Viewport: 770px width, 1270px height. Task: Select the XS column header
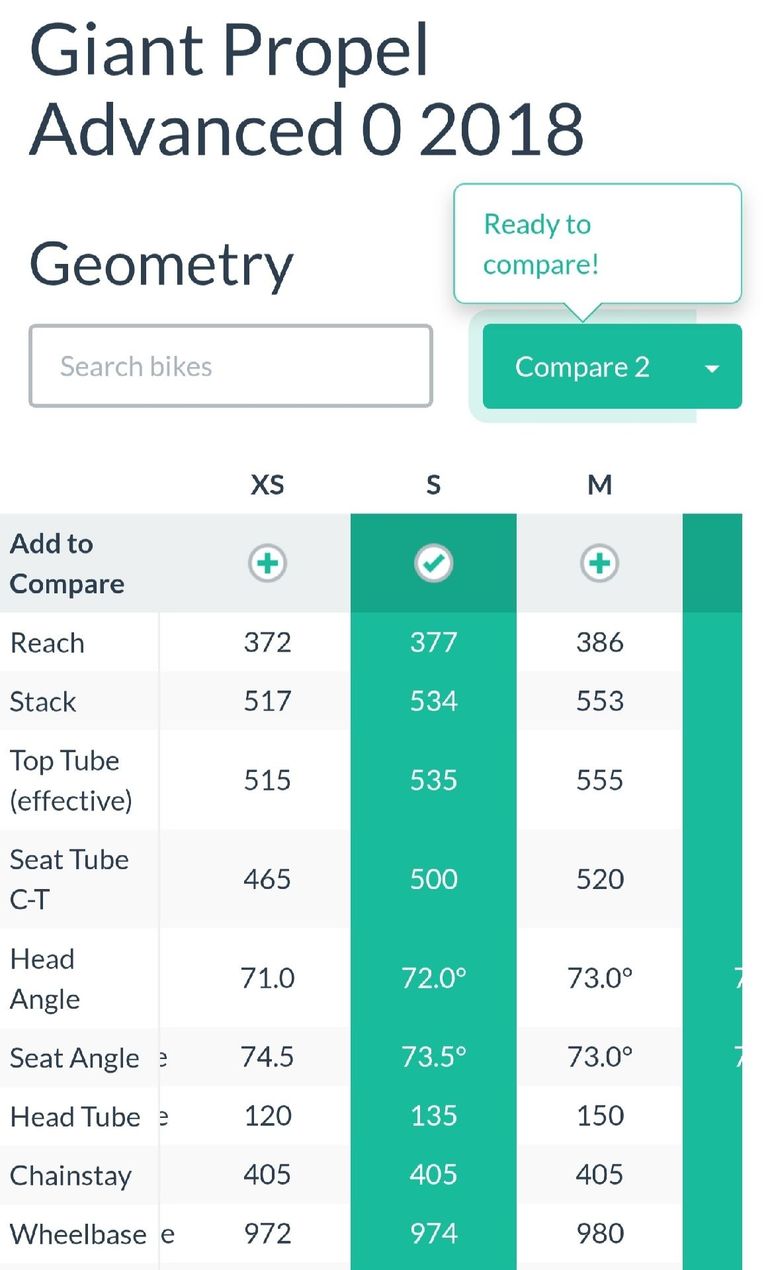[x=267, y=485]
